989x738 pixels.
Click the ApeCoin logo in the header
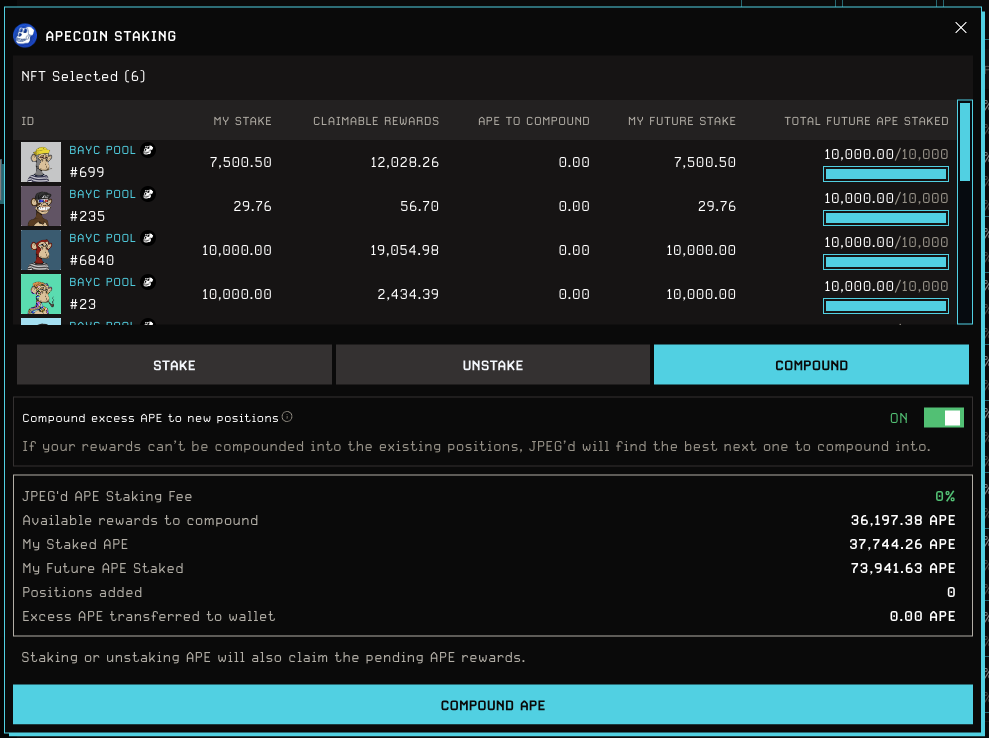[x=25, y=36]
